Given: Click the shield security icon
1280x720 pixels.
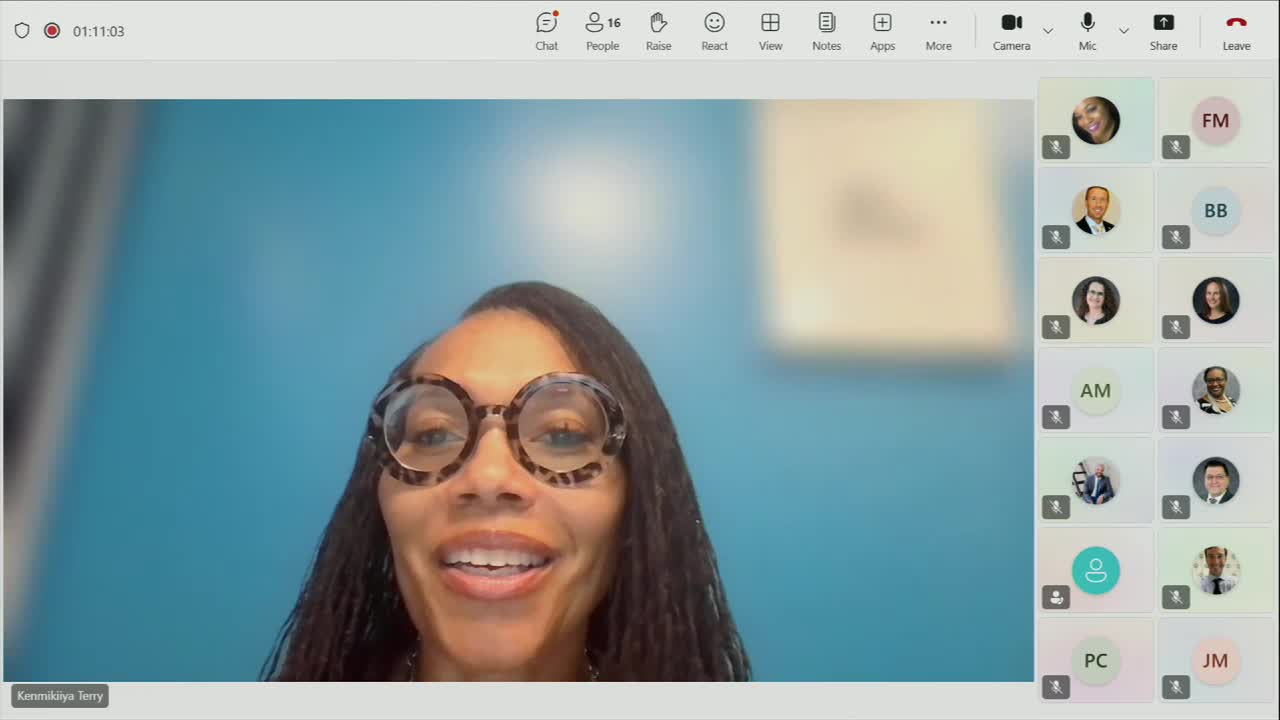Looking at the screenshot, I should pos(22,31).
